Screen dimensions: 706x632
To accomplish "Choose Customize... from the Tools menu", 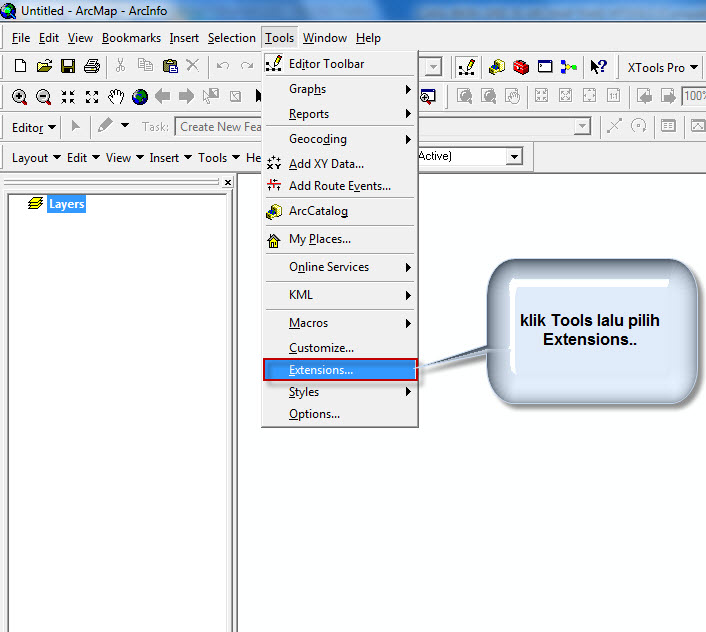I will tap(340, 348).
